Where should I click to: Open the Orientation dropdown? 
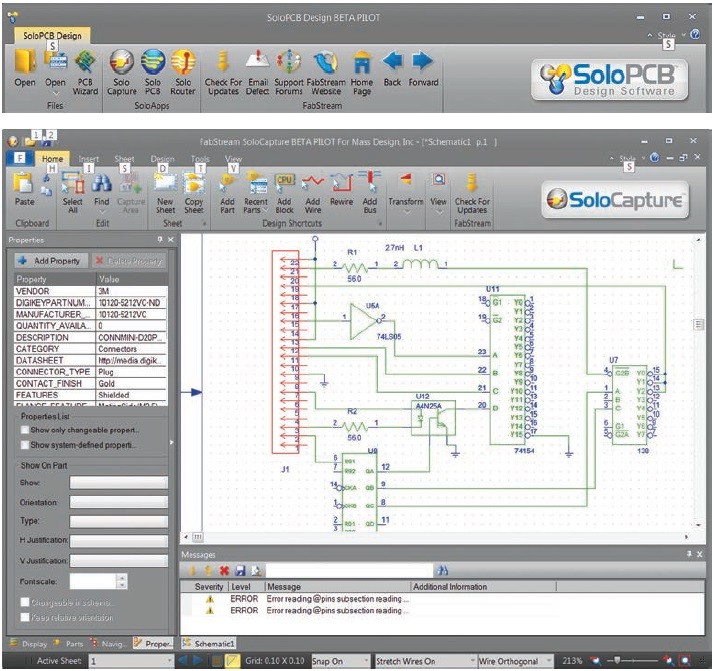click(x=119, y=502)
